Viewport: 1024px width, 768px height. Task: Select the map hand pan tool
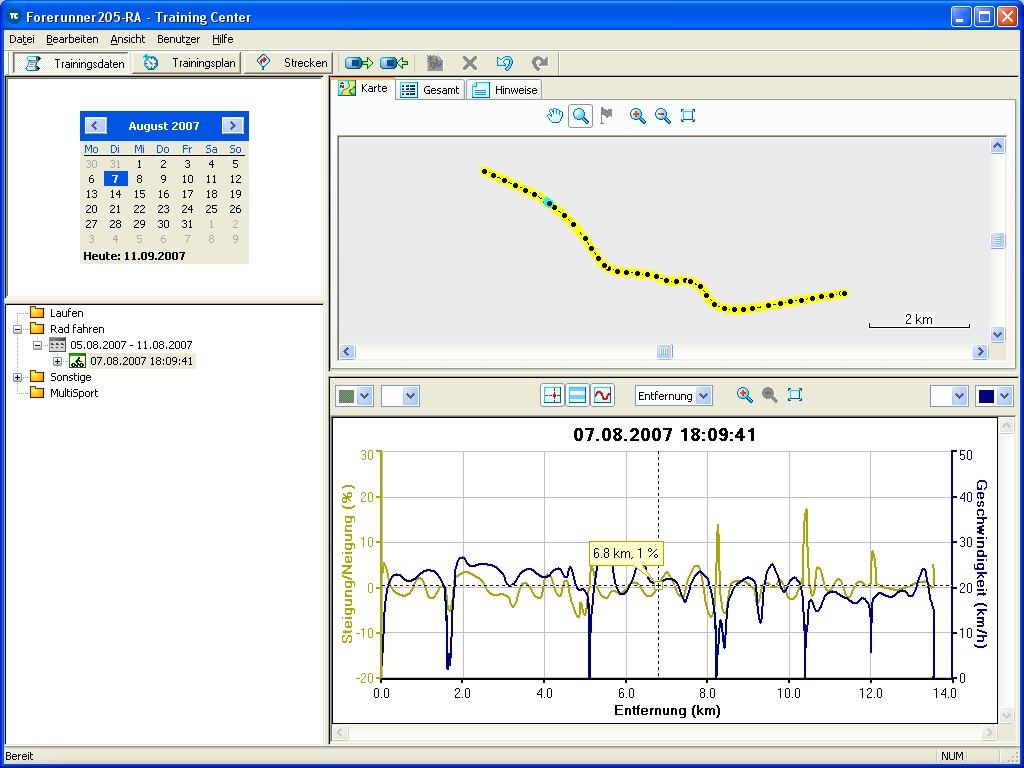pos(554,116)
